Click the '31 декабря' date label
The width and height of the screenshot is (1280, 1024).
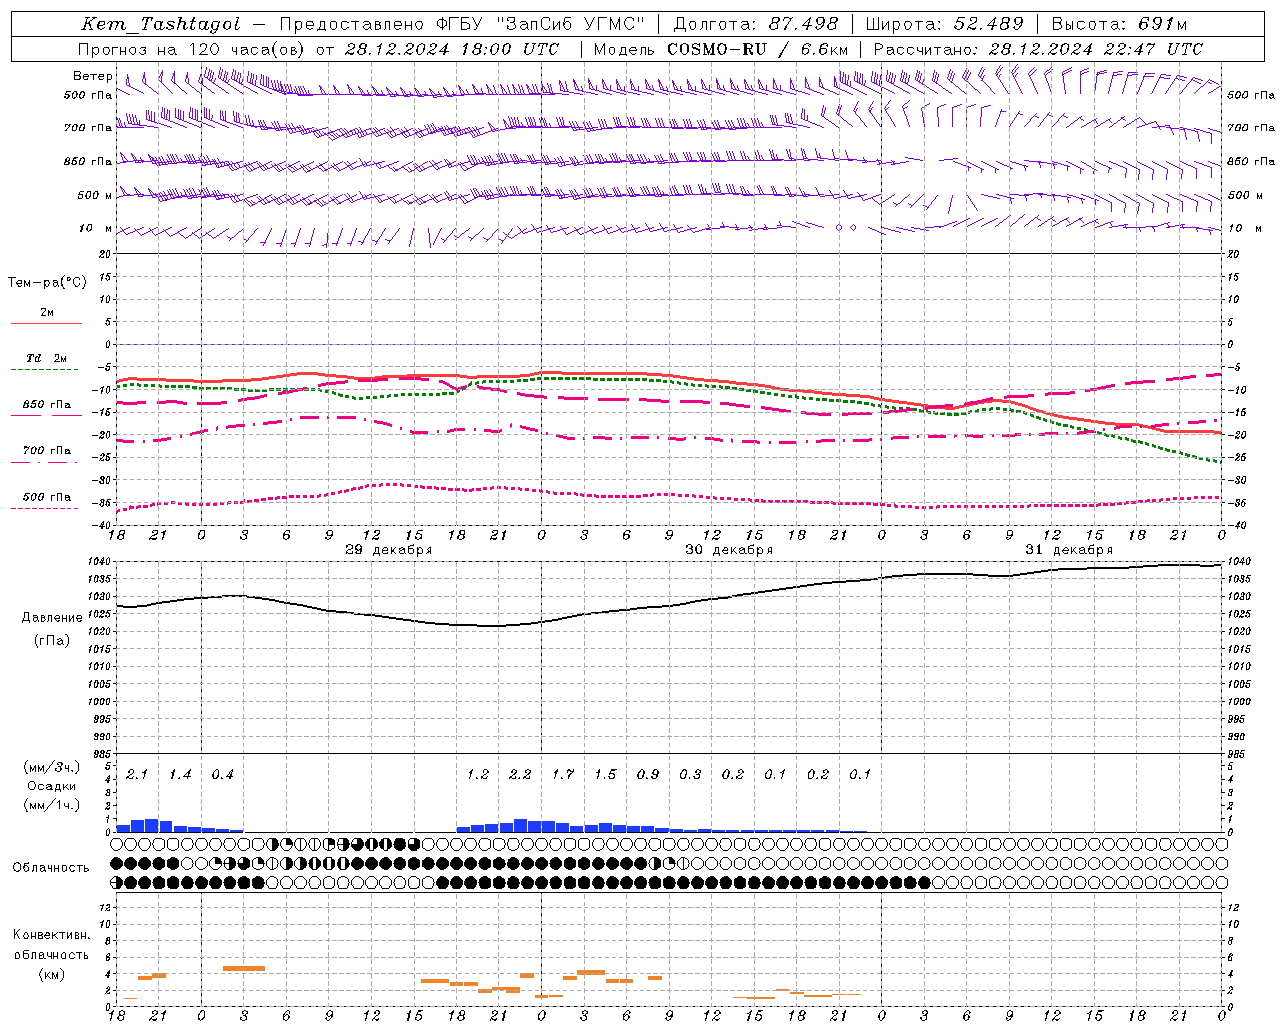click(1069, 550)
